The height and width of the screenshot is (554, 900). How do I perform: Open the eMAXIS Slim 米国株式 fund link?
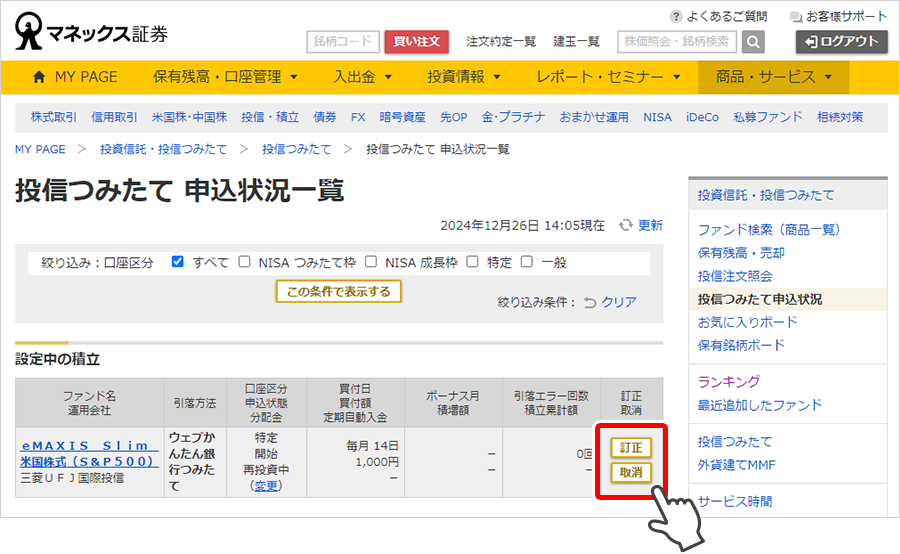coord(90,454)
